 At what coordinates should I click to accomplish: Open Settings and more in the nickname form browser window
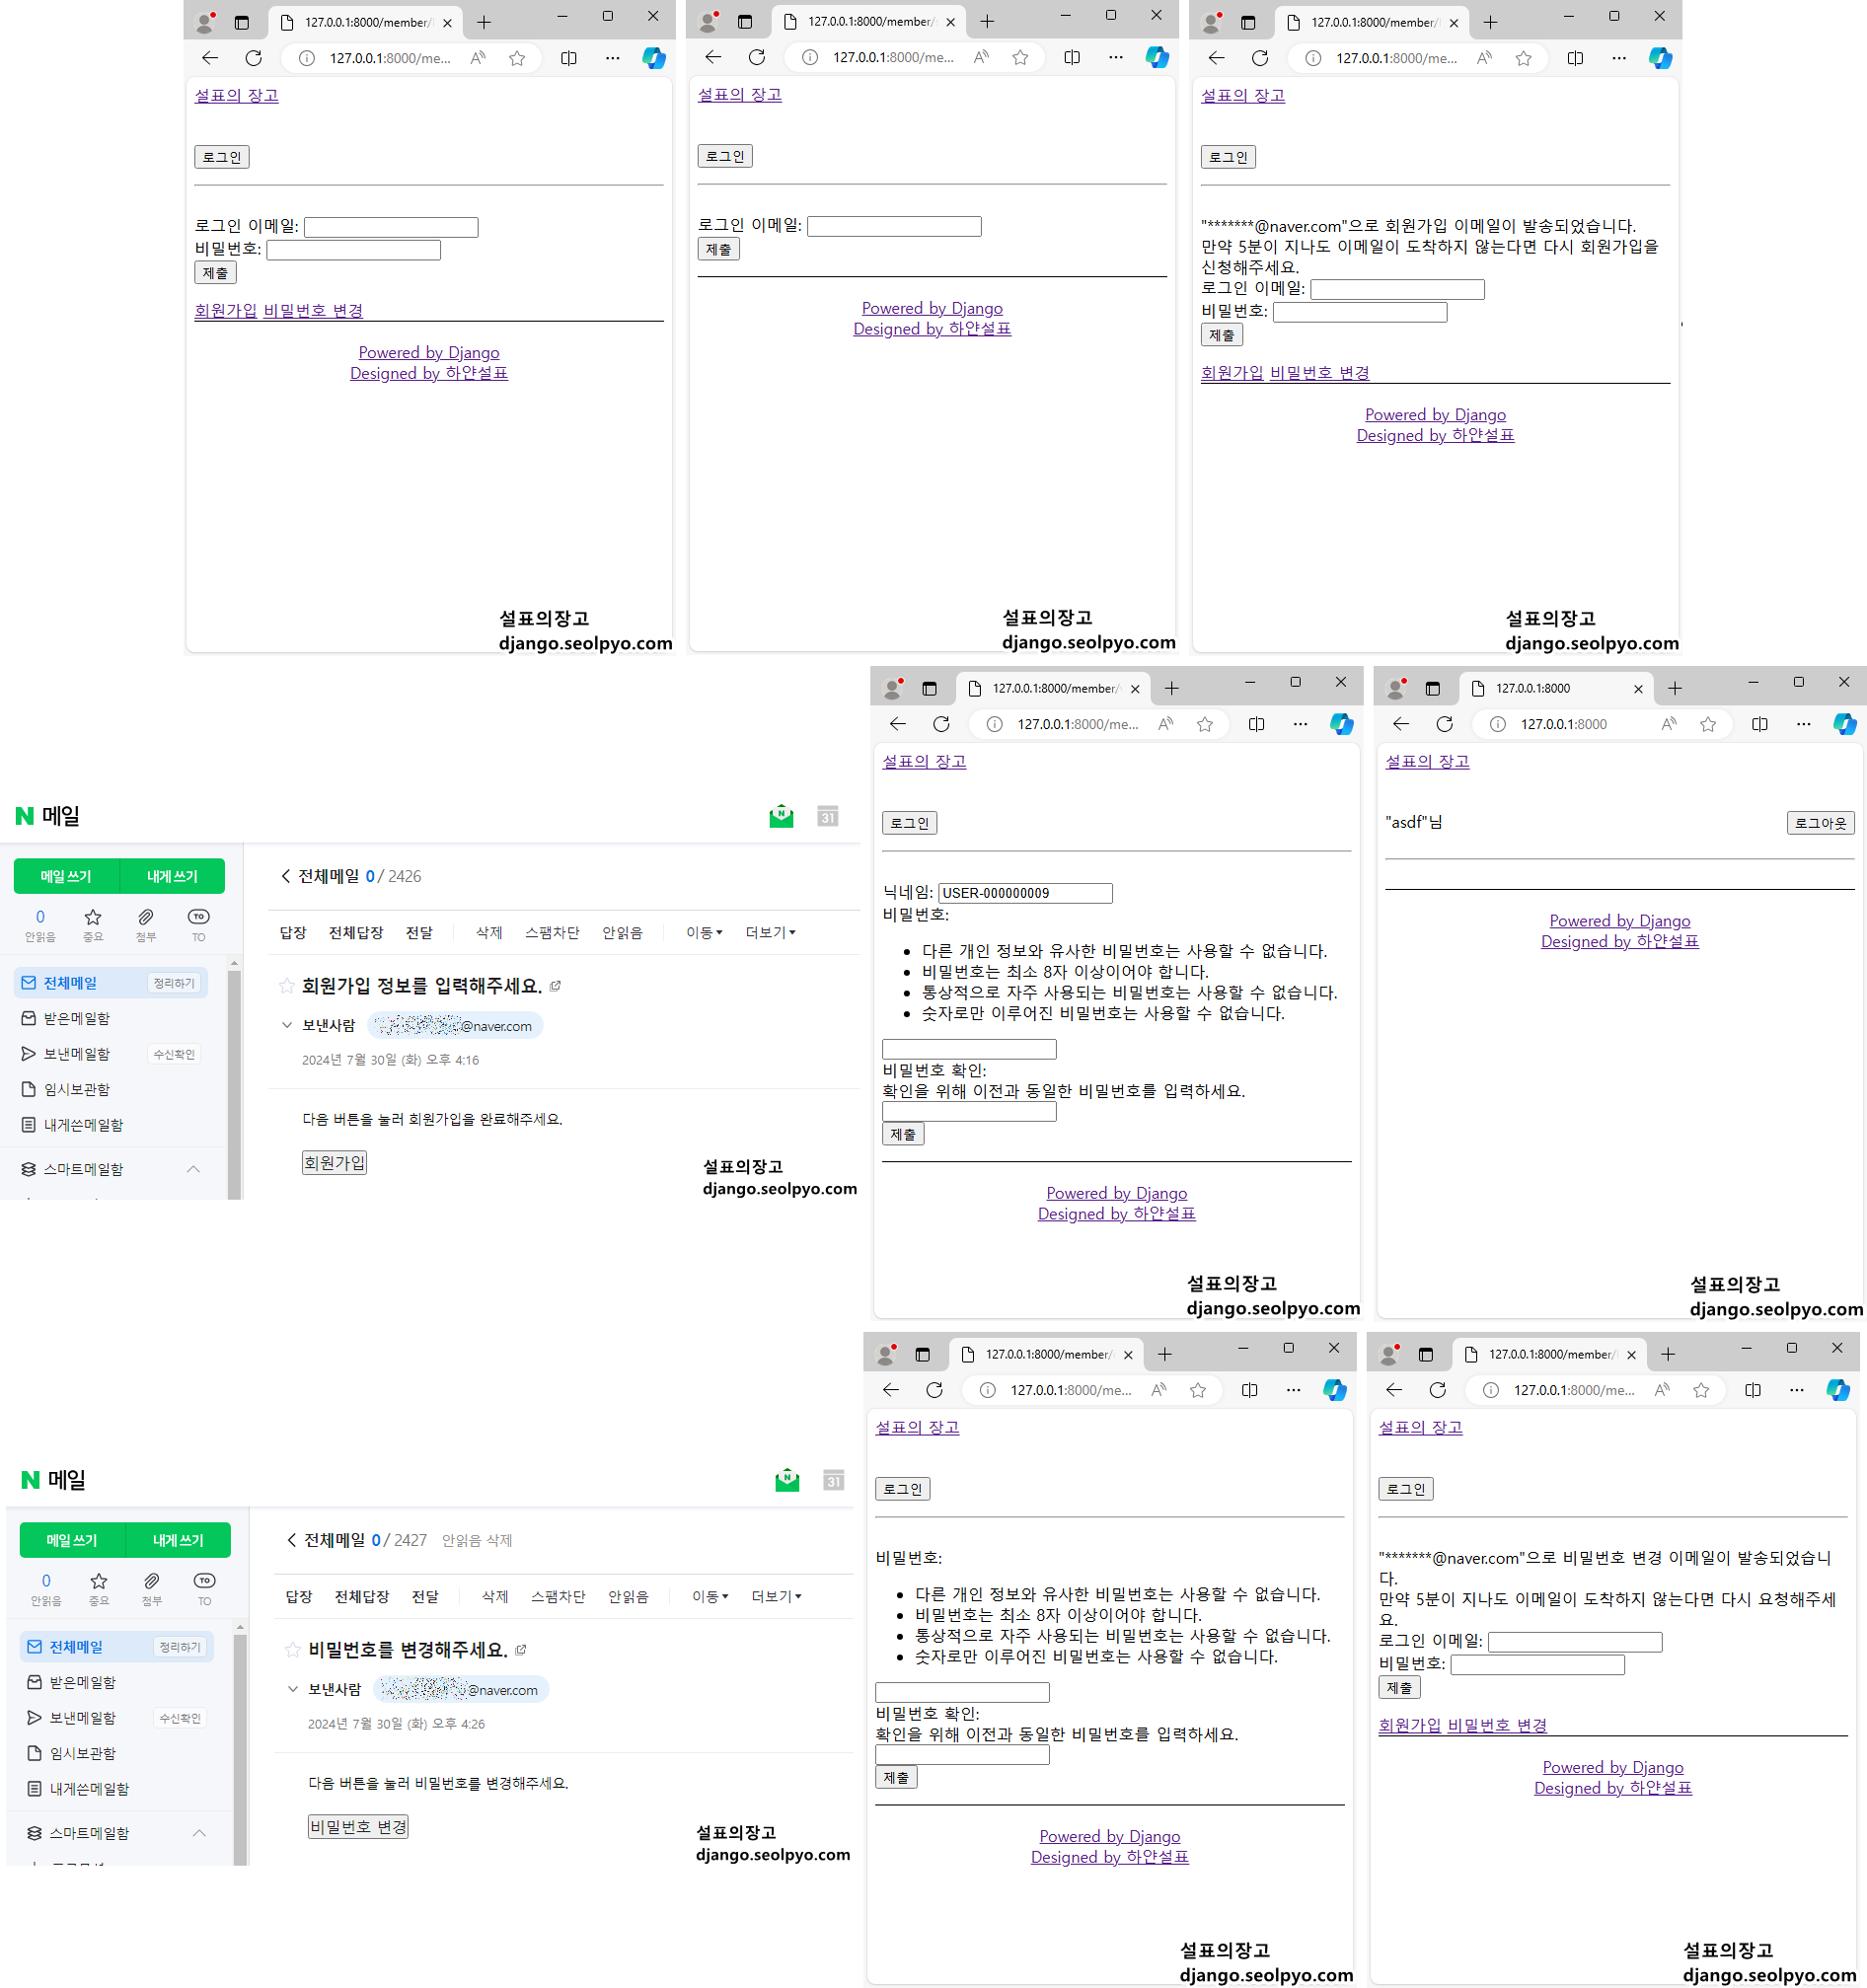1300,724
